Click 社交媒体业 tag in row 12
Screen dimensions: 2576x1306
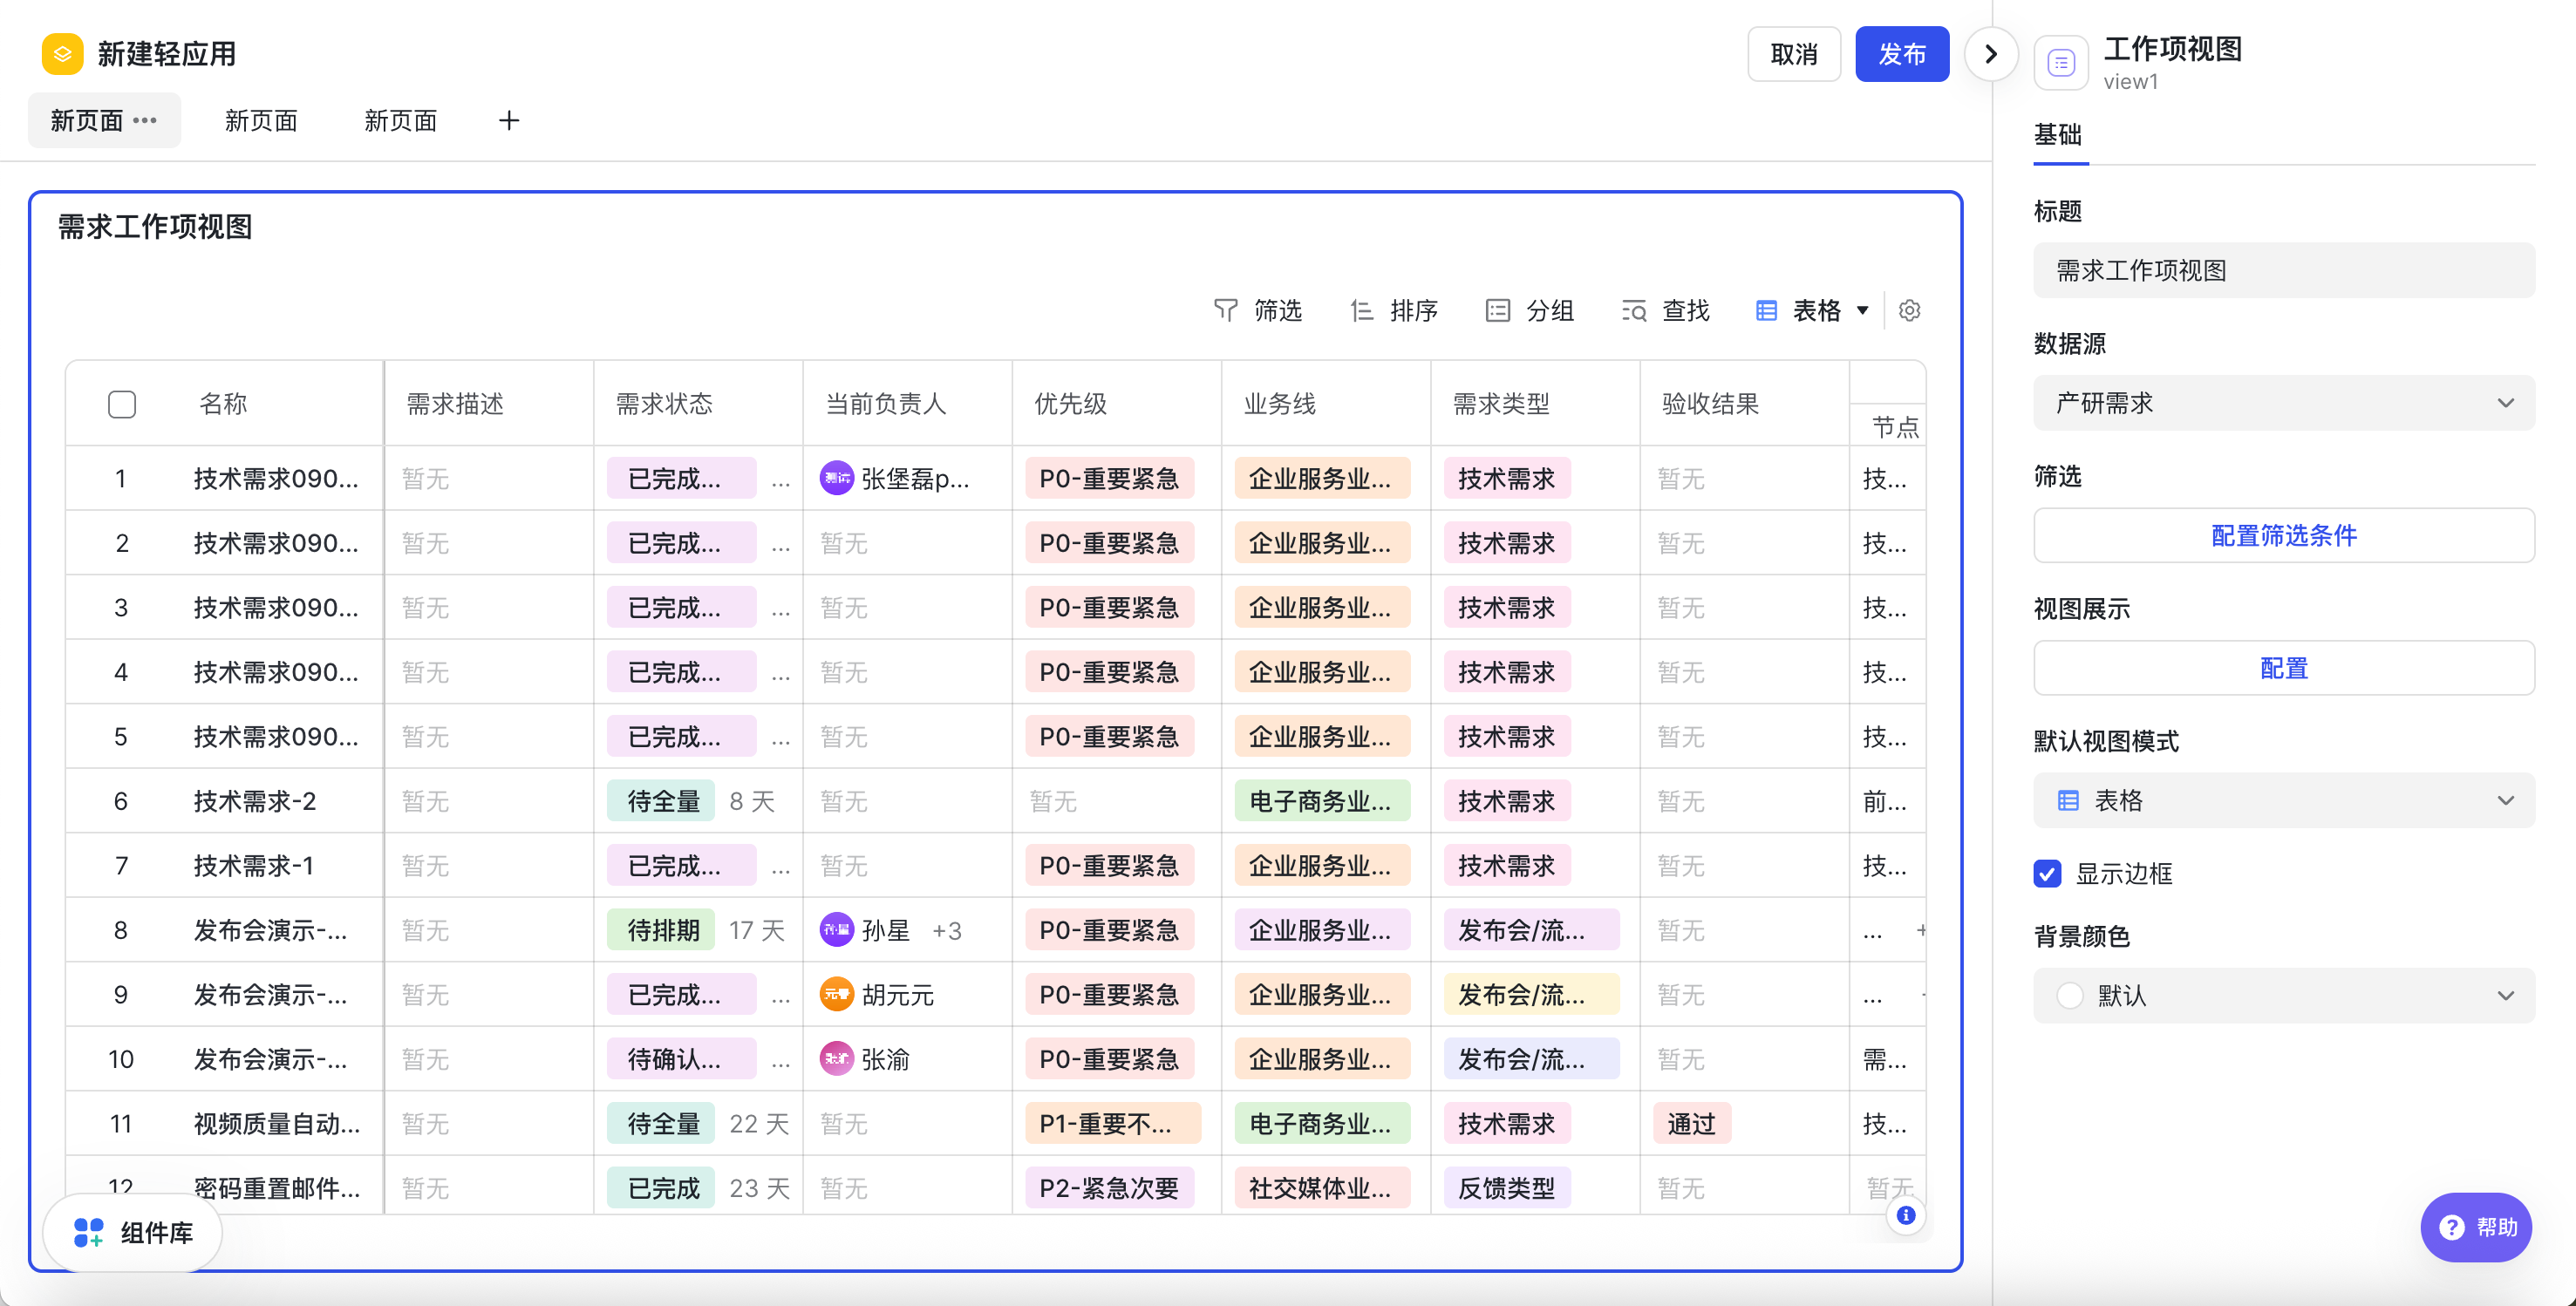click(1322, 1188)
